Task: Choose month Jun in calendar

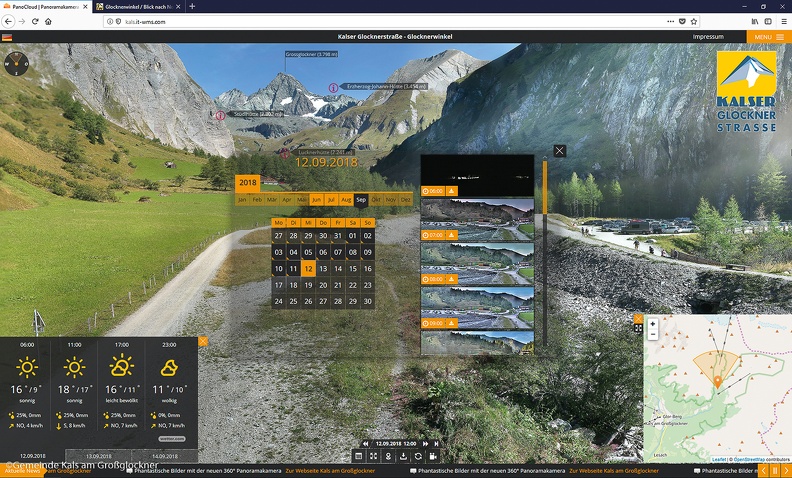Action: pyautogui.click(x=316, y=200)
